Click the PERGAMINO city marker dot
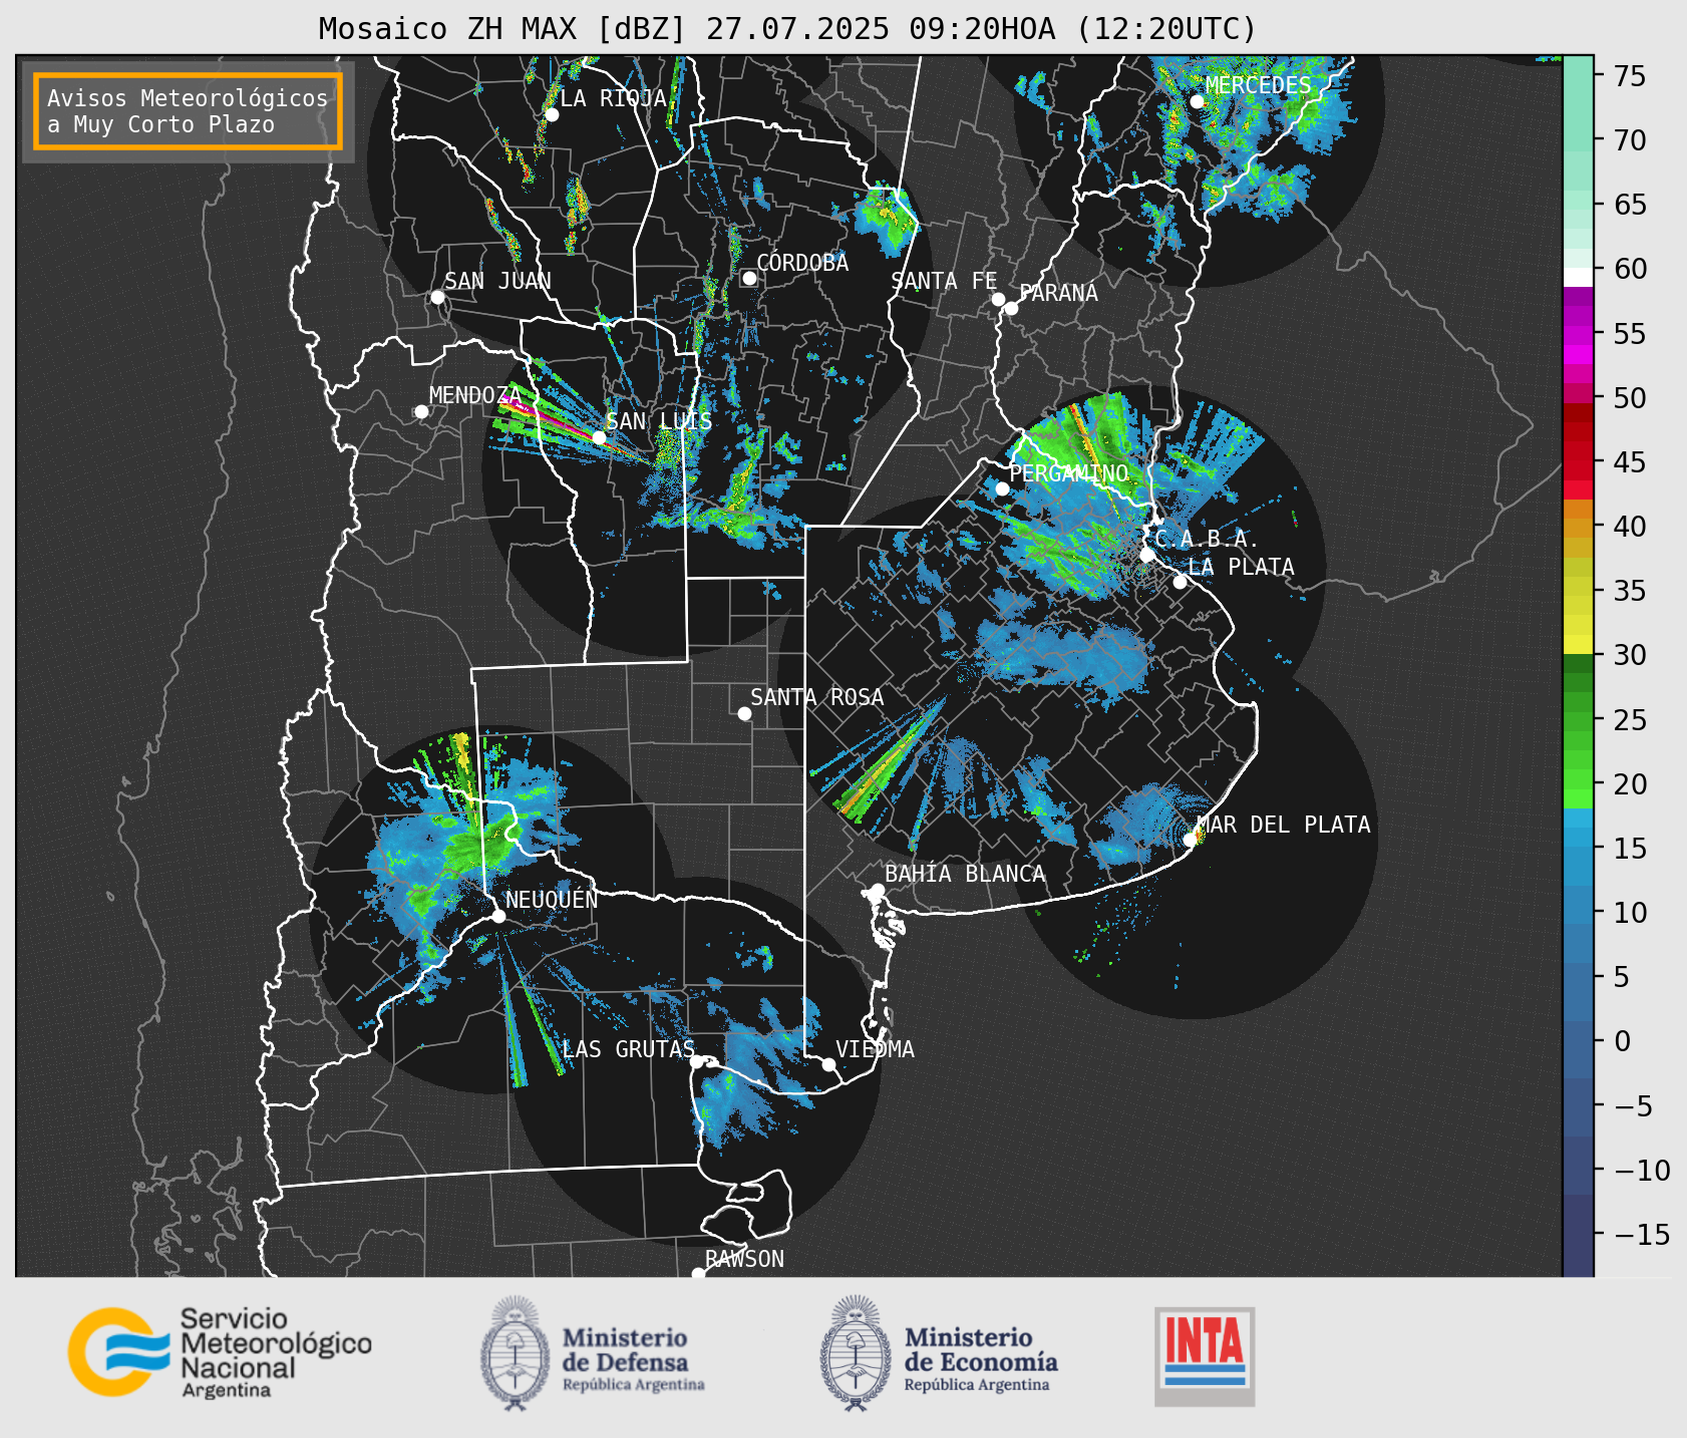This screenshot has height=1438, width=1687. tap(1002, 489)
